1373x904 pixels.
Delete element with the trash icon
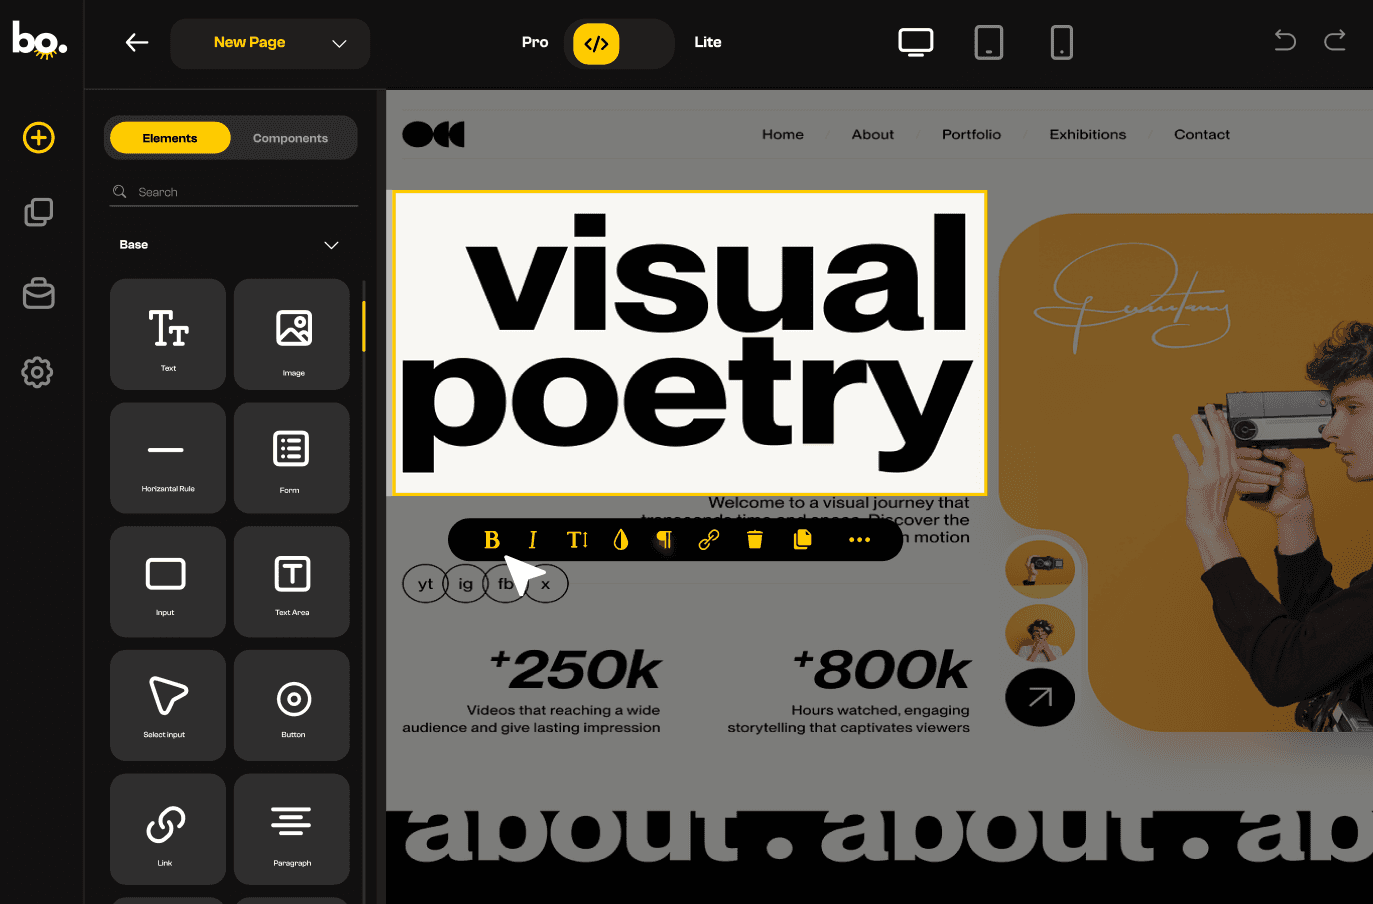click(x=755, y=540)
